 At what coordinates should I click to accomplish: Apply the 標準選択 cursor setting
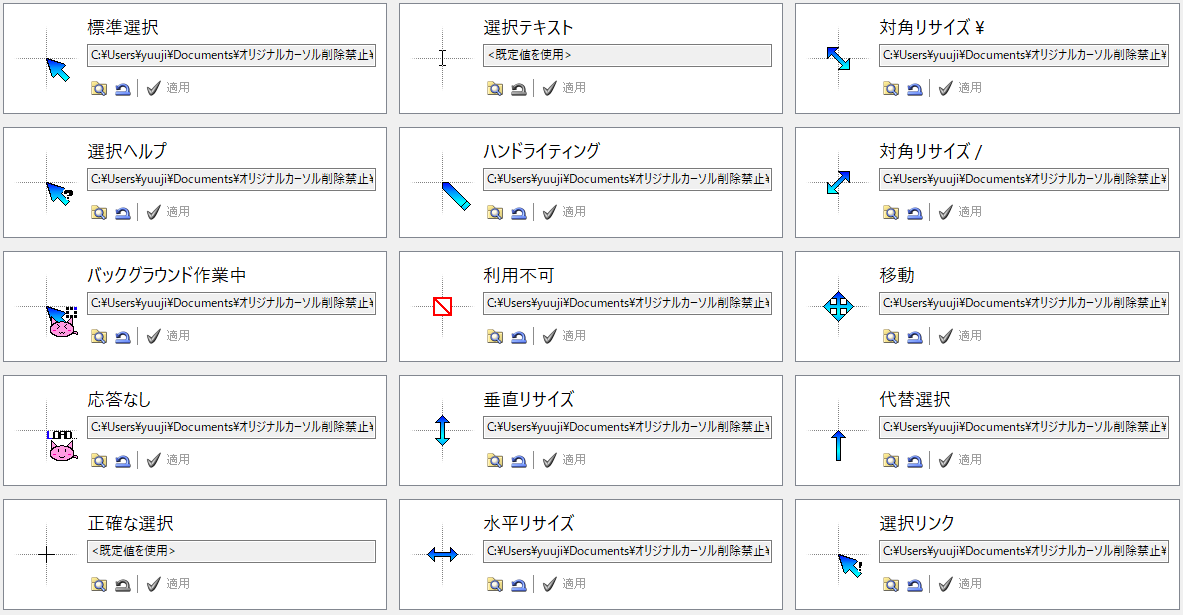click(x=168, y=88)
